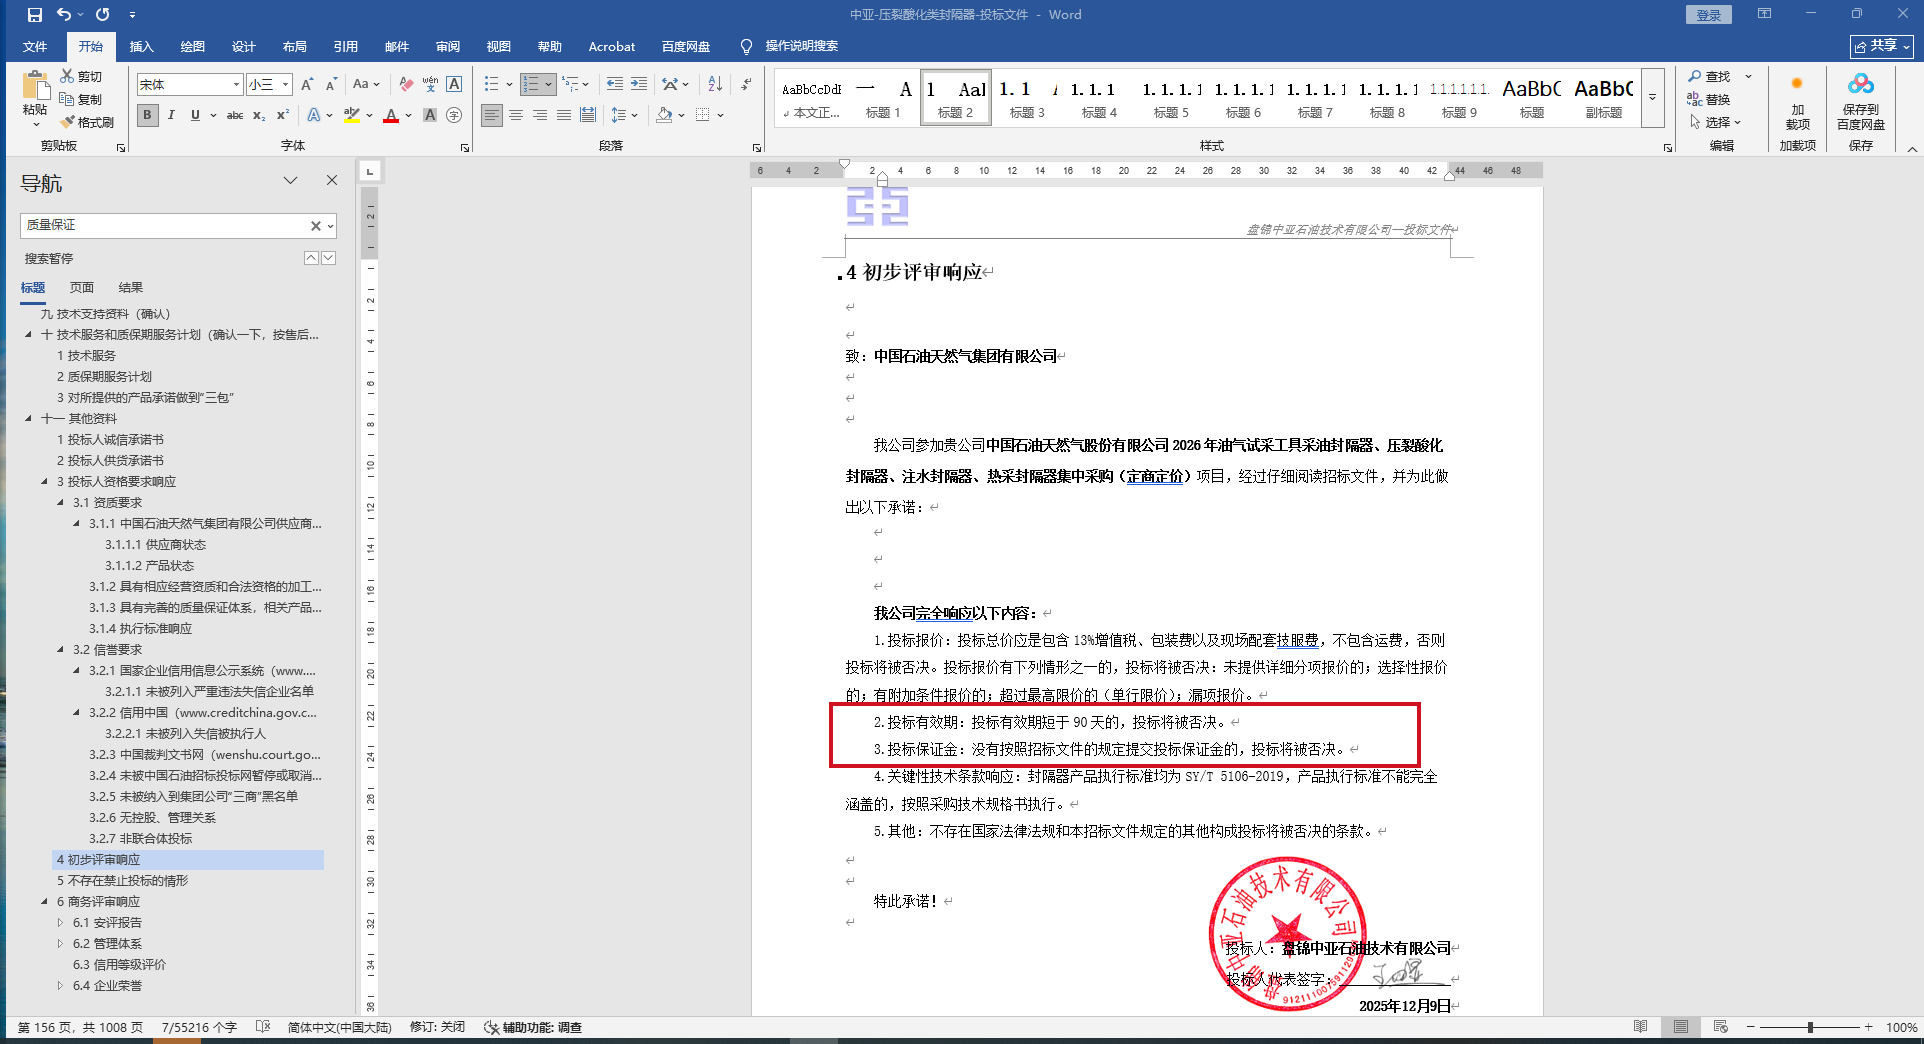Click the zoom slider in the status bar
The height and width of the screenshot is (1044, 1924).
pyautogui.click(x=1810, y=1027)
